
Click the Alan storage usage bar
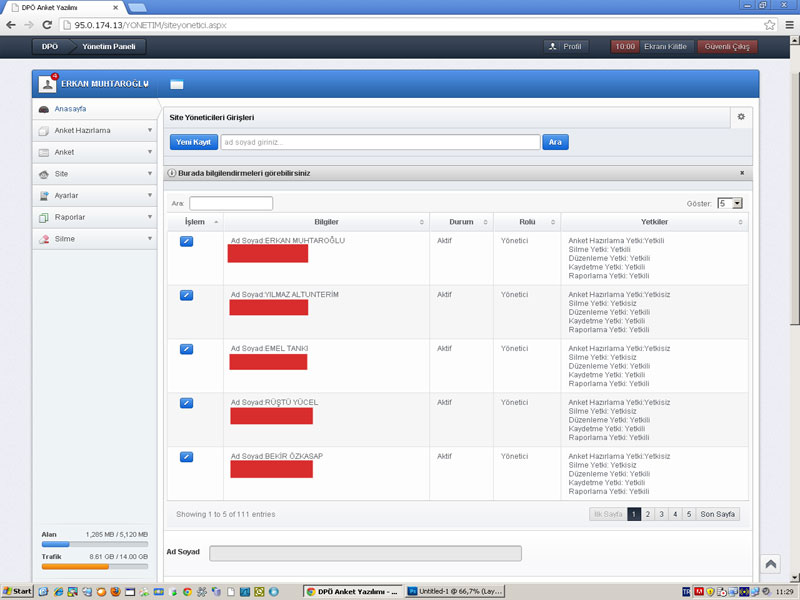[95, 544]
